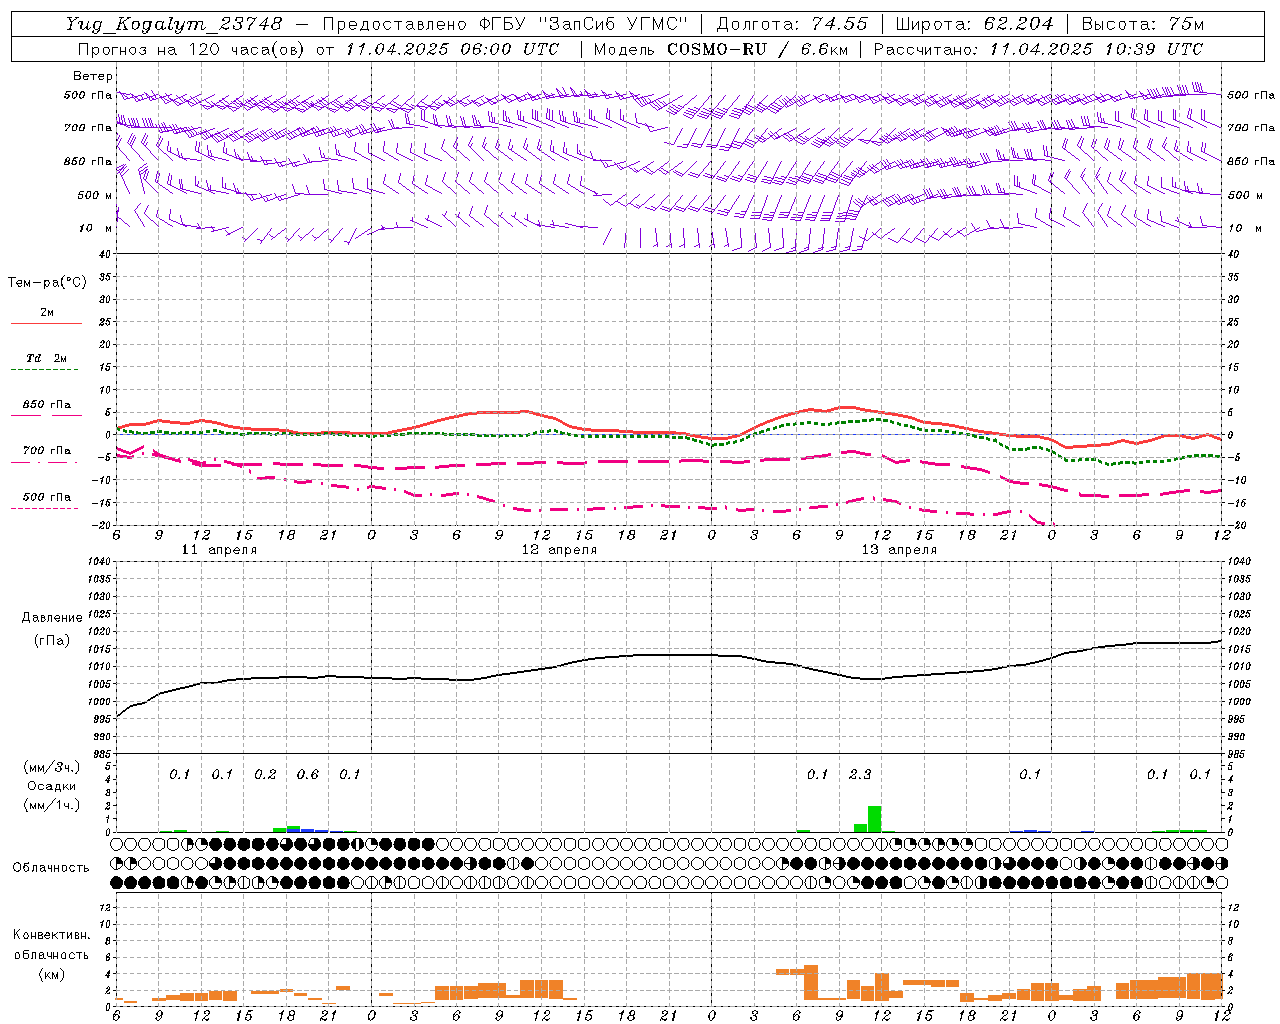
Task: Click the Тем-ра(°C) panel label
Action: [x=47, y=283]
